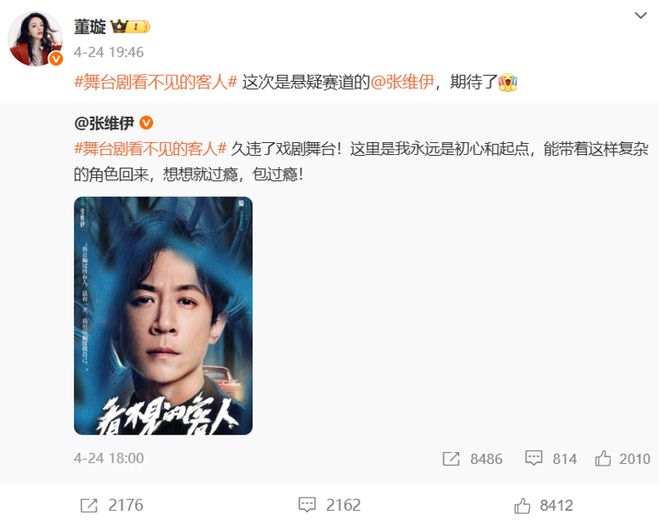Open 董璇's profile avatar
The image size is (660, 526).
[36, 39]
